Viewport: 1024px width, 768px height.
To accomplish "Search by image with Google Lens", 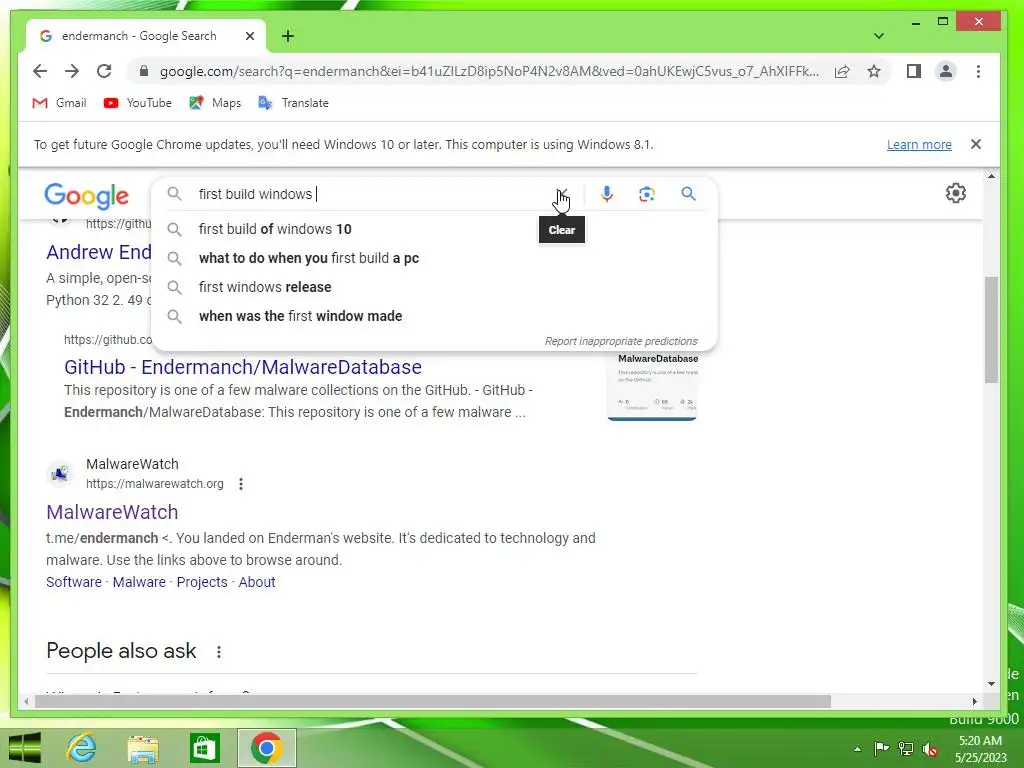I will [x=647, y=194].
